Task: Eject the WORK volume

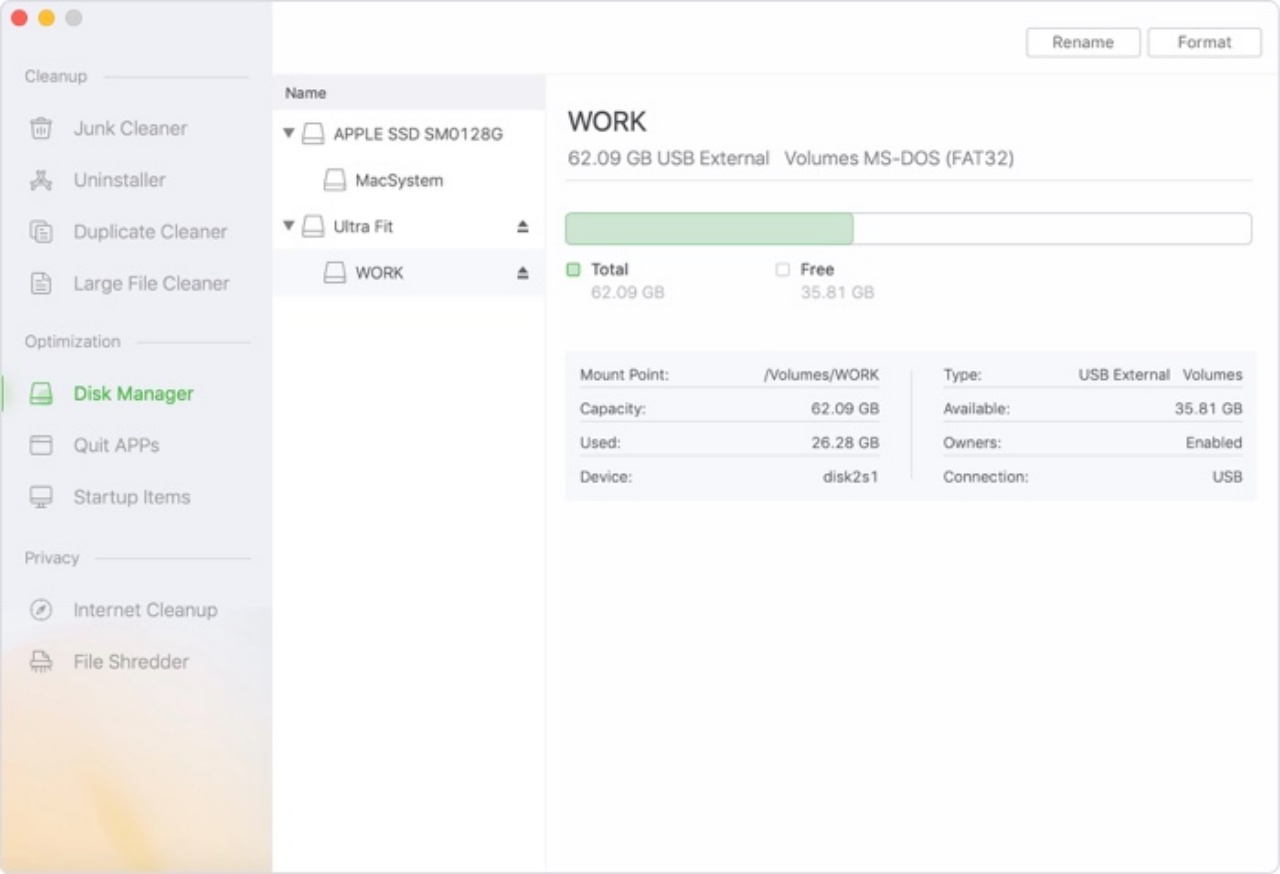Action: (522, 273)
